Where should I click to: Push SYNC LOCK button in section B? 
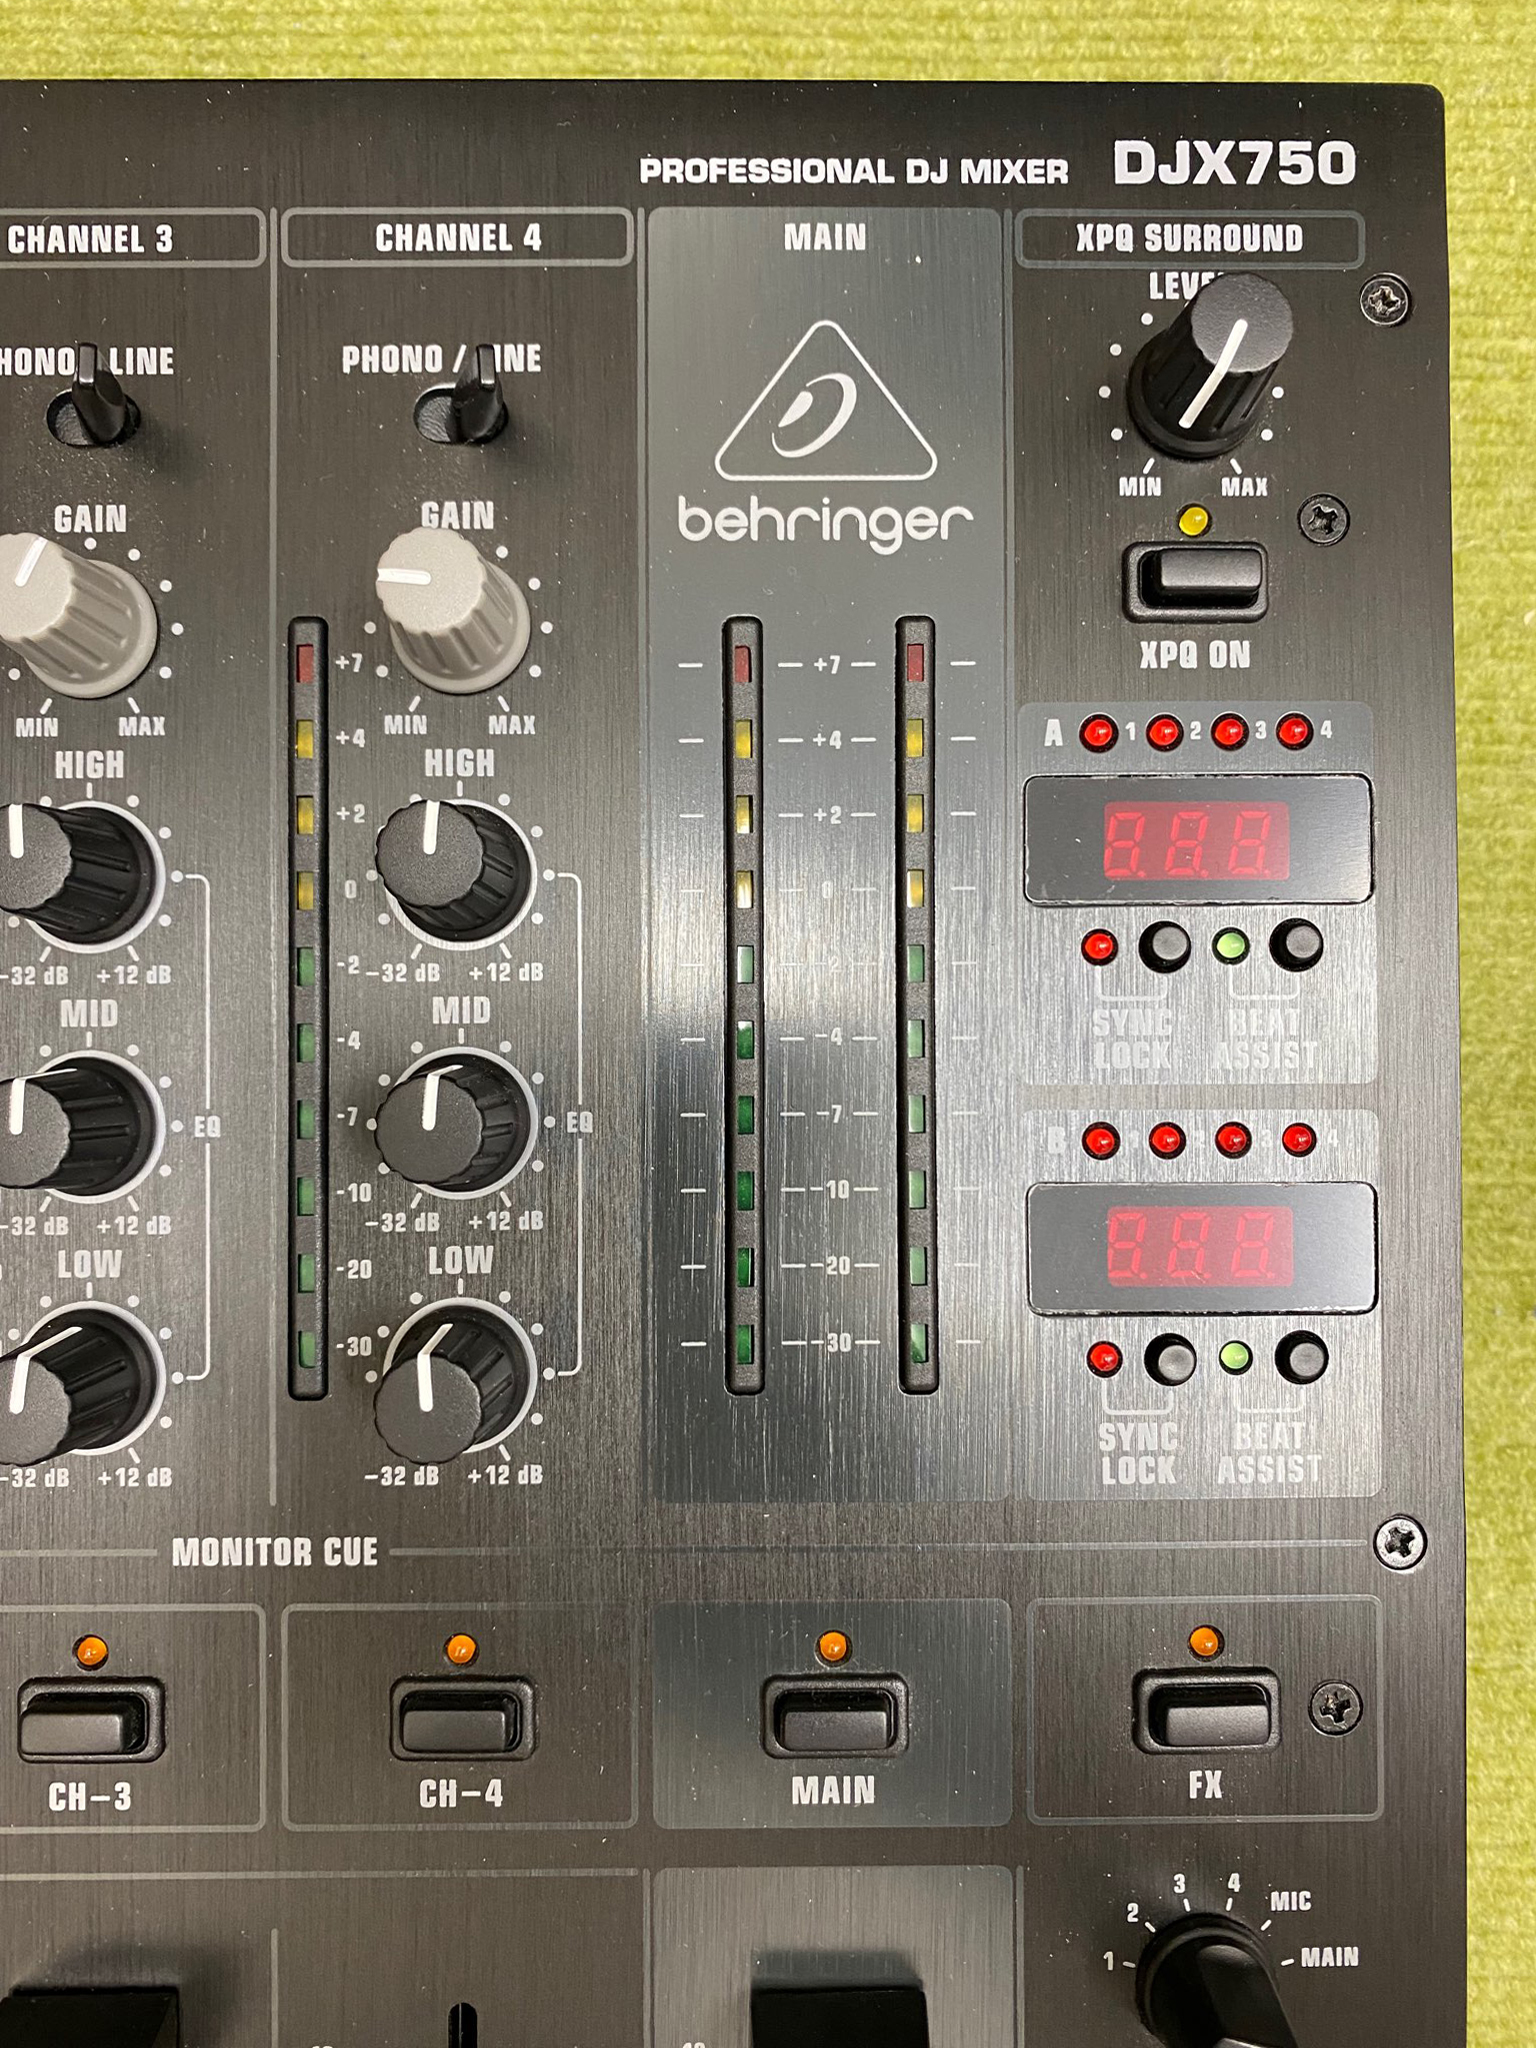[x=1170, y=1358]
